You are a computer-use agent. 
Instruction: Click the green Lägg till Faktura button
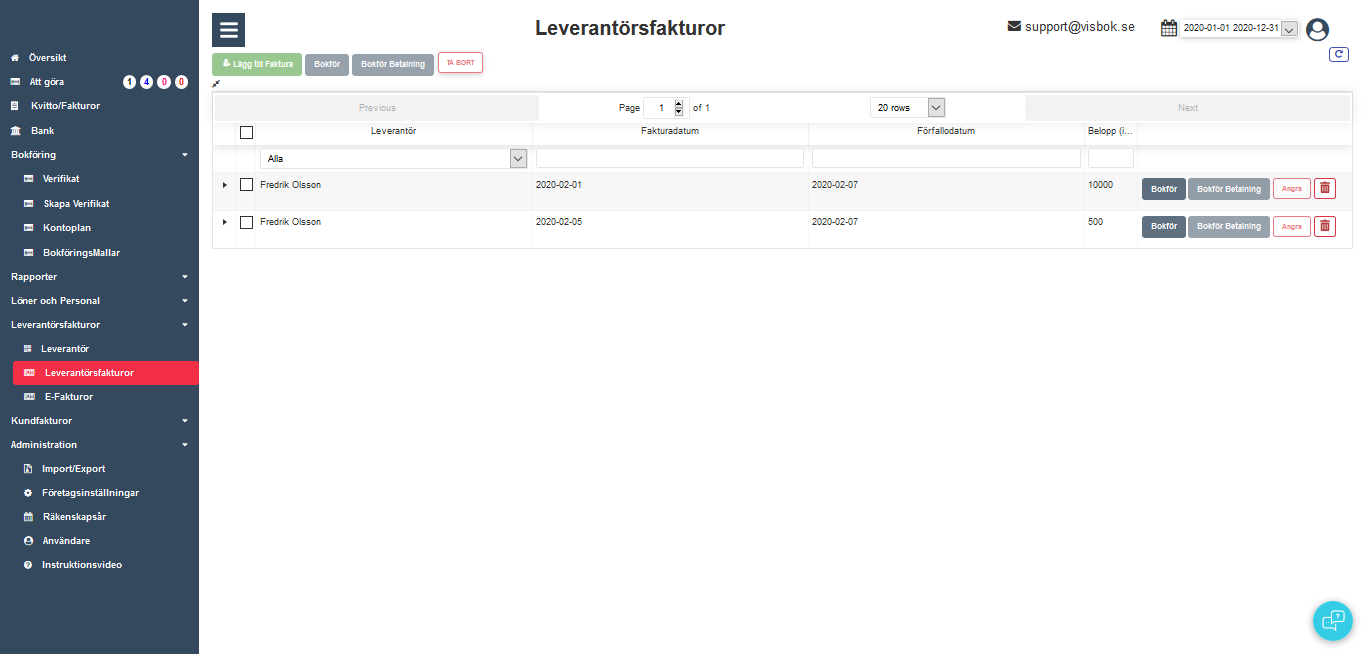click(x=257, y=64)
